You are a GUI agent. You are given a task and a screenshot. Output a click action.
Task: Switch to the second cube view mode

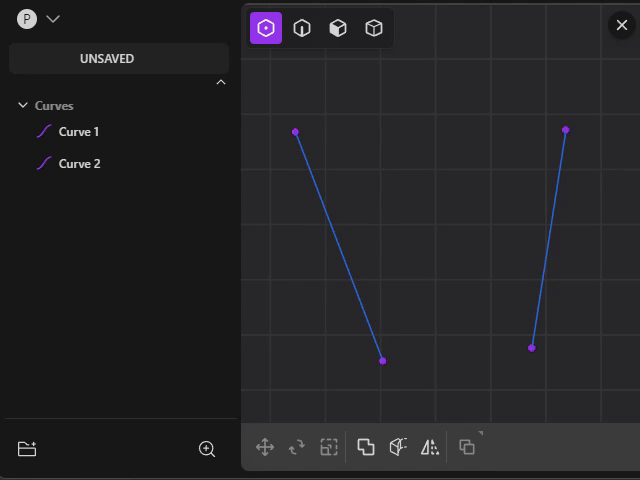point(302,28)
